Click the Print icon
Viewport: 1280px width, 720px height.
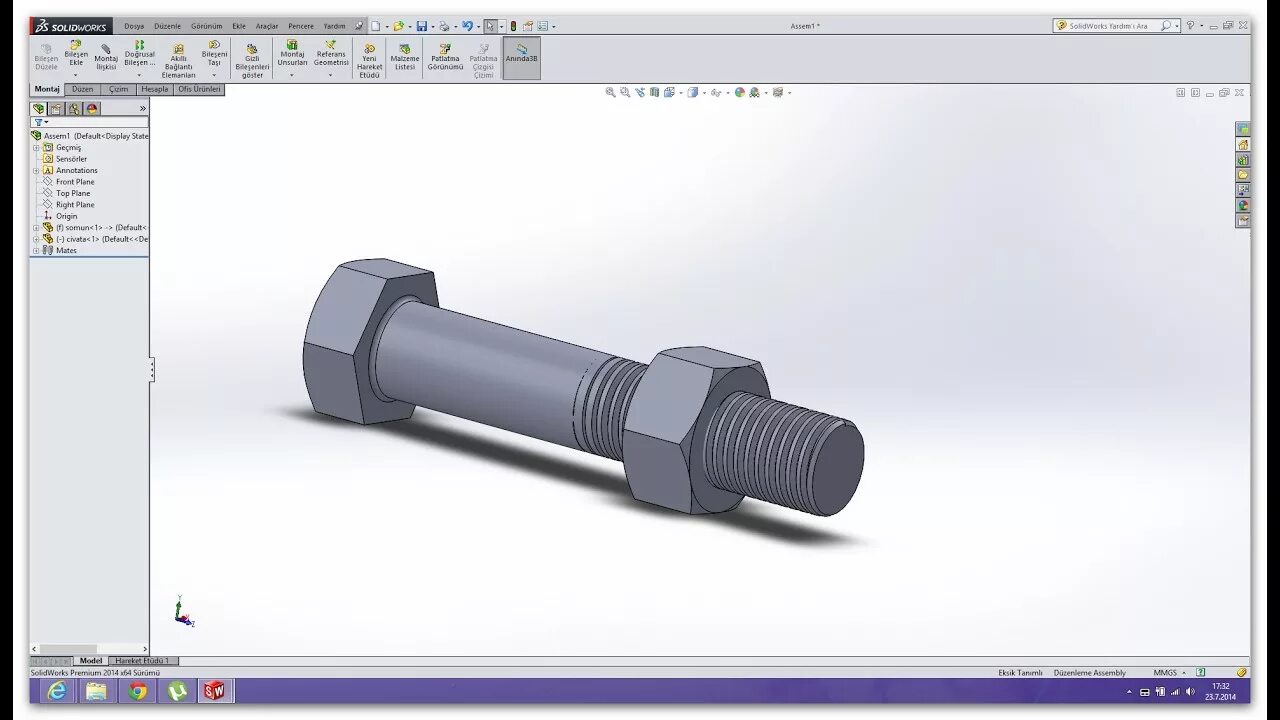[x=444, y=26]
